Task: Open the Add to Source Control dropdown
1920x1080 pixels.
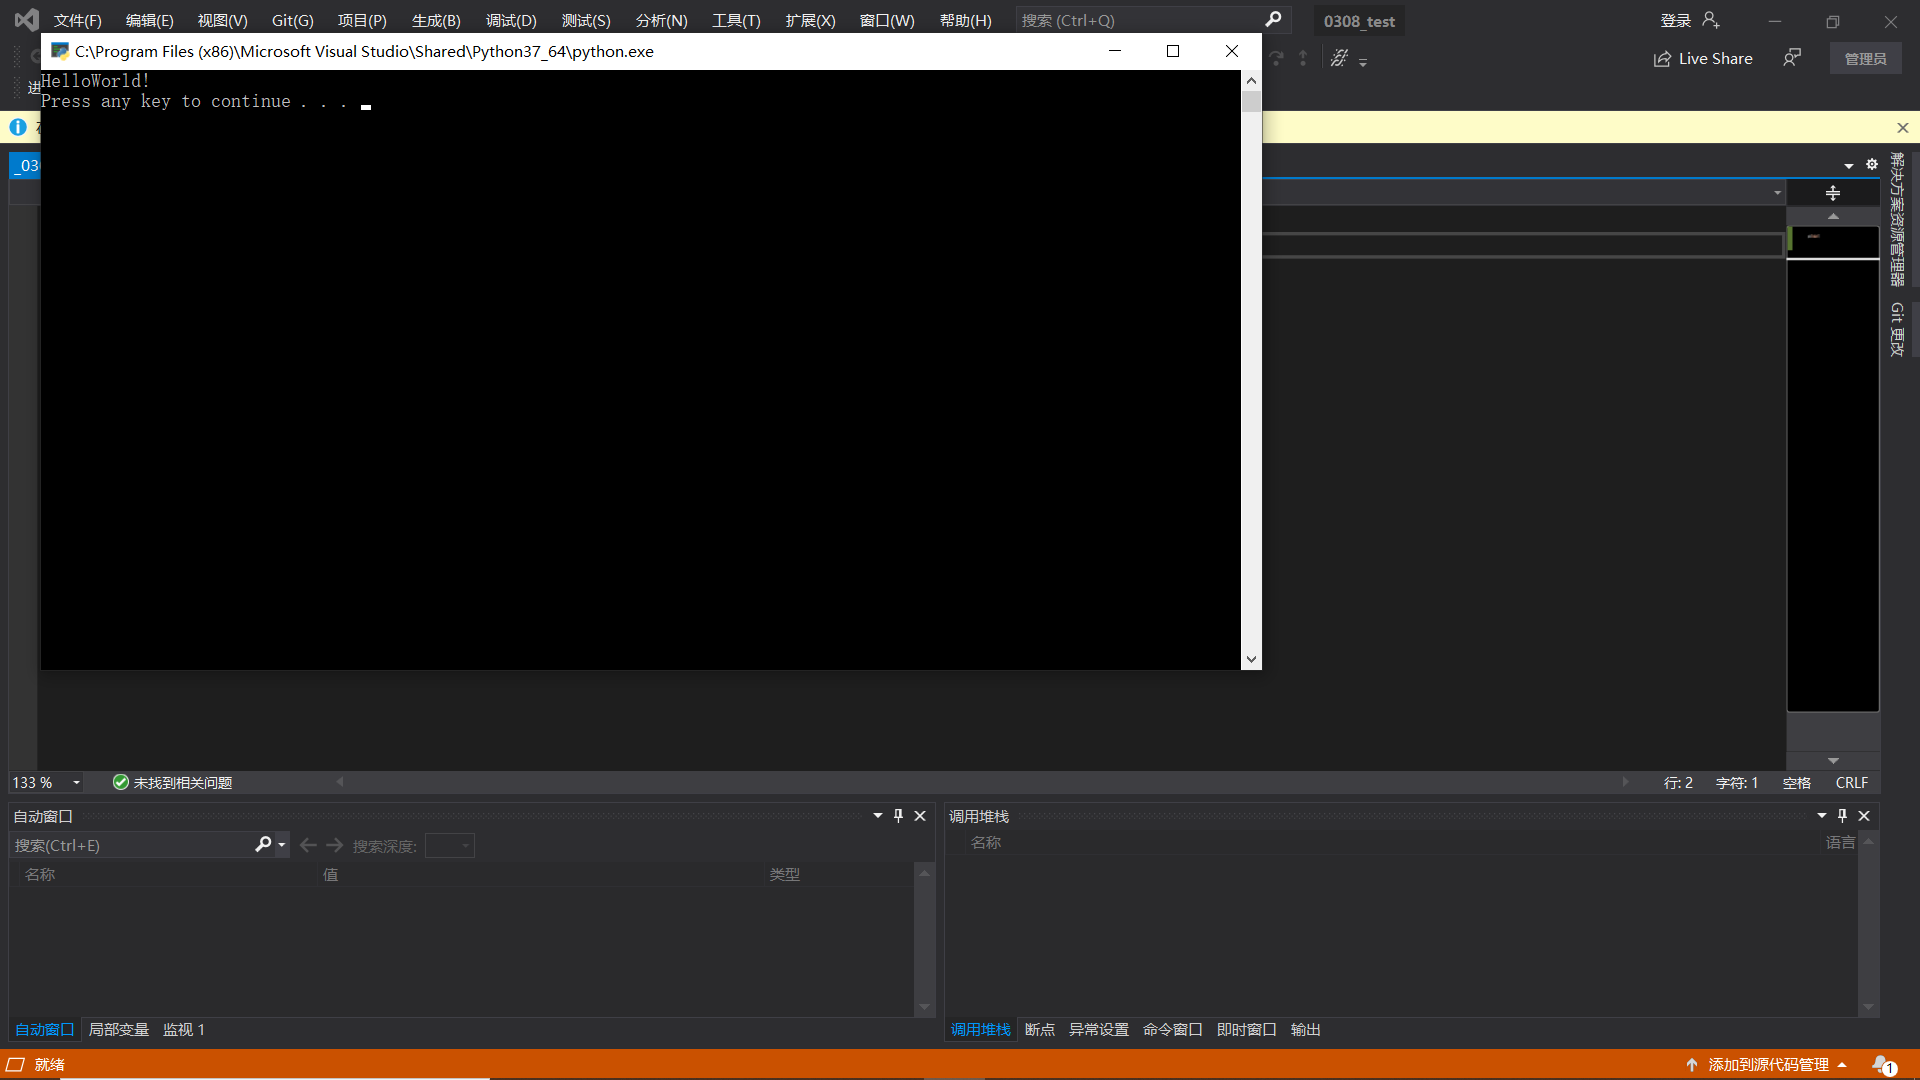Action: tap(1767, 1064)
